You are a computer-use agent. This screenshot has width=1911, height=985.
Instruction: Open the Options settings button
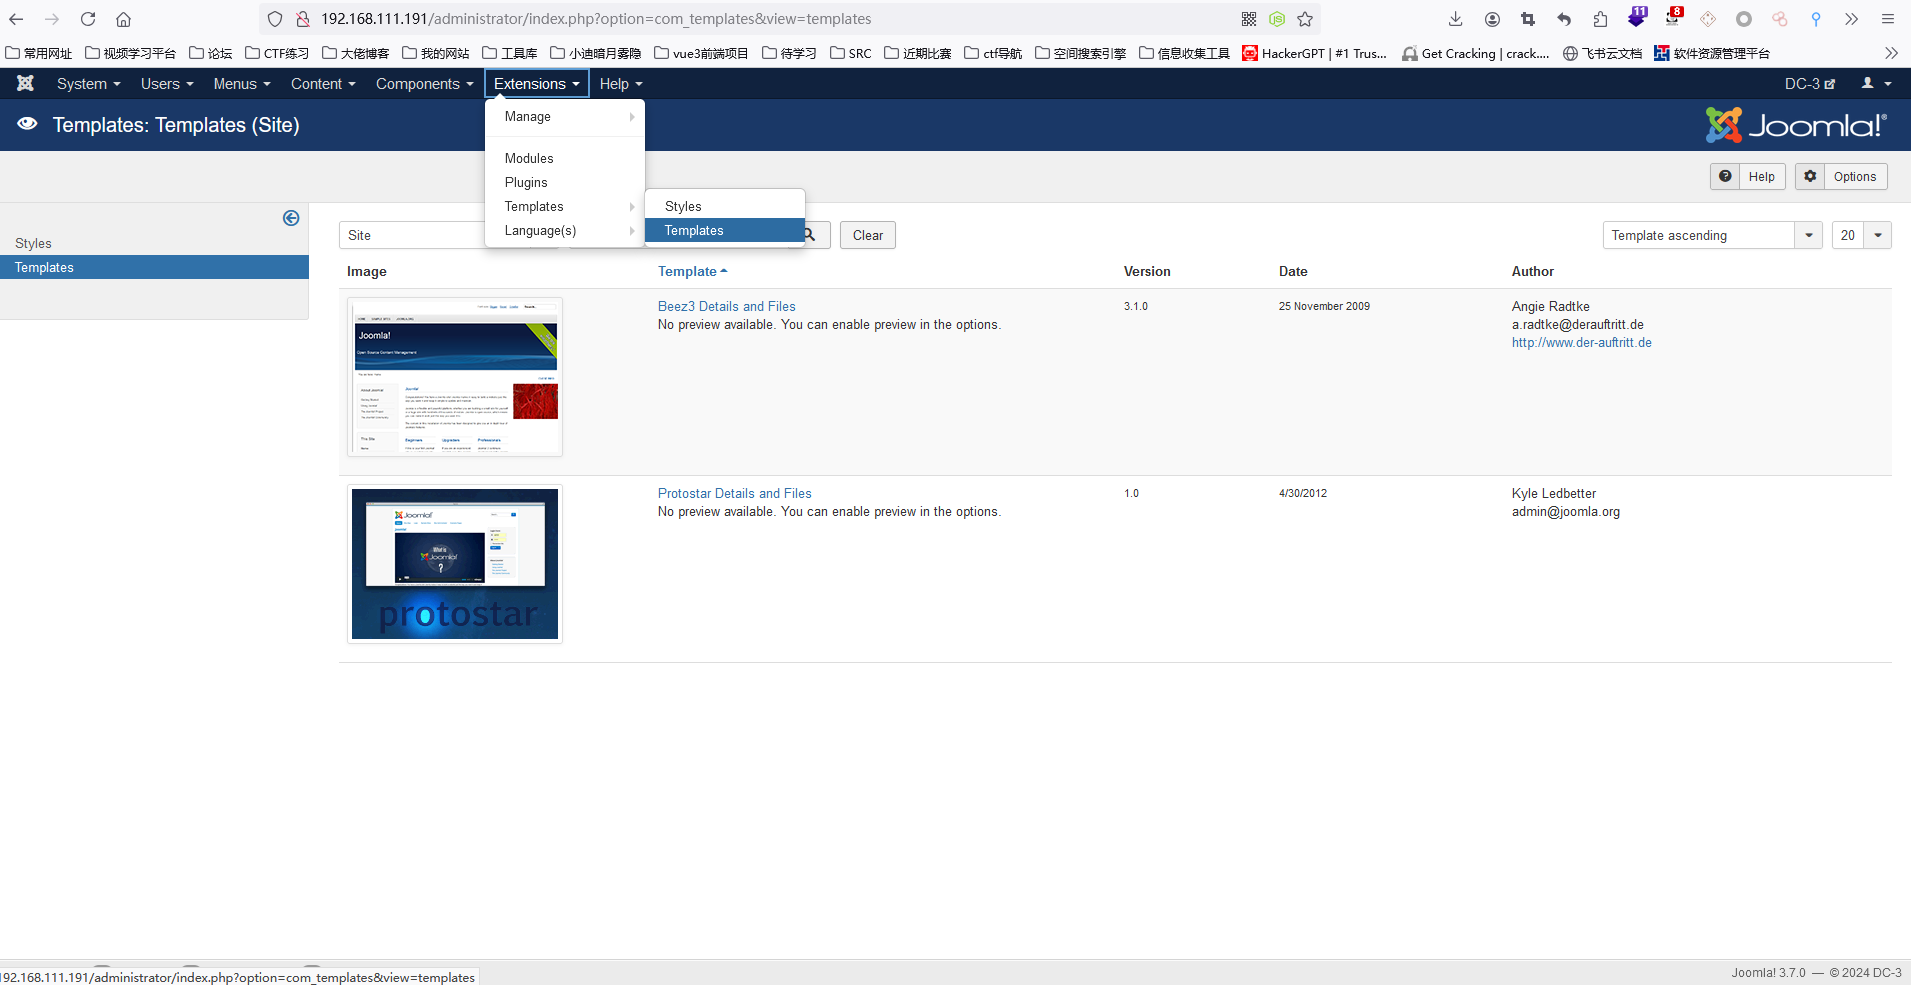(1841, 177)
